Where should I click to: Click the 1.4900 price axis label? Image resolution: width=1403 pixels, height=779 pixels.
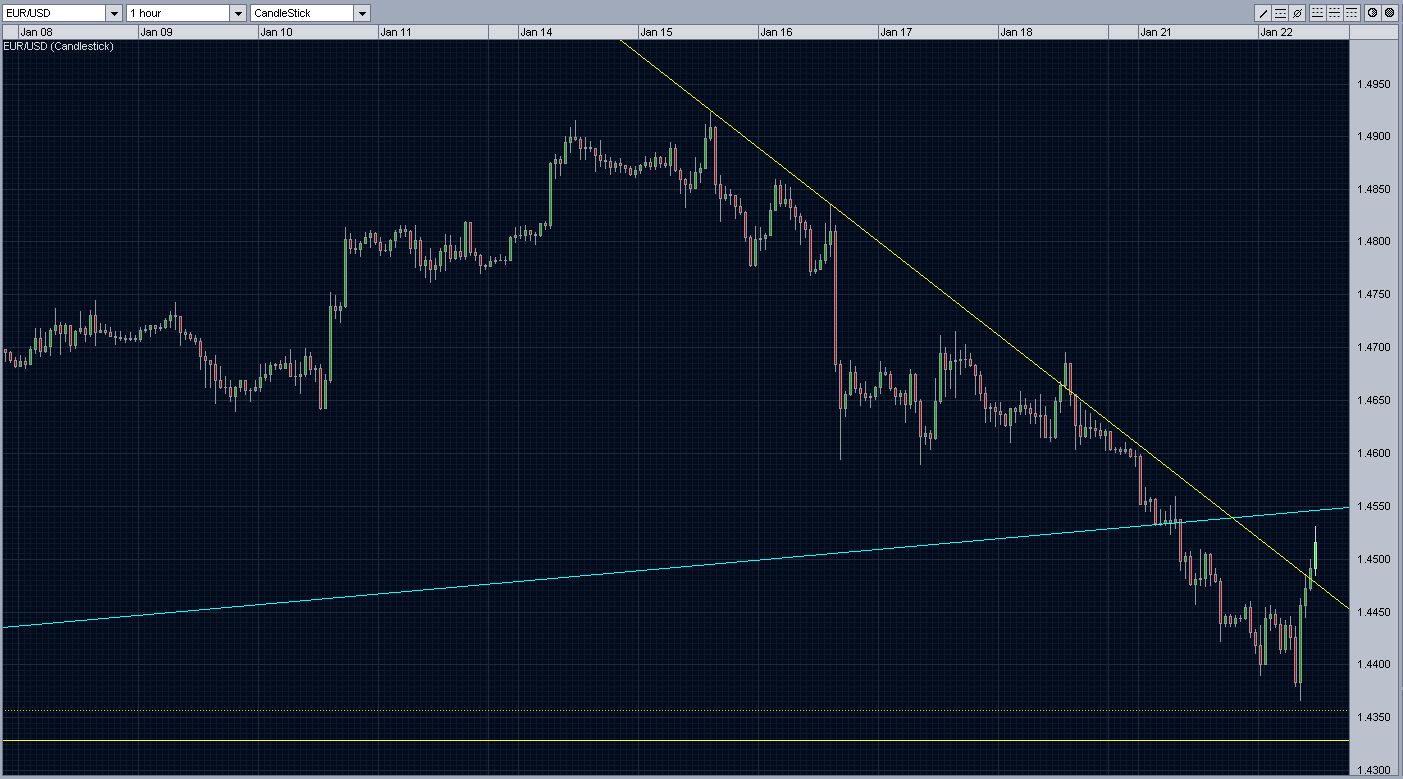[x=1373, y=136]
